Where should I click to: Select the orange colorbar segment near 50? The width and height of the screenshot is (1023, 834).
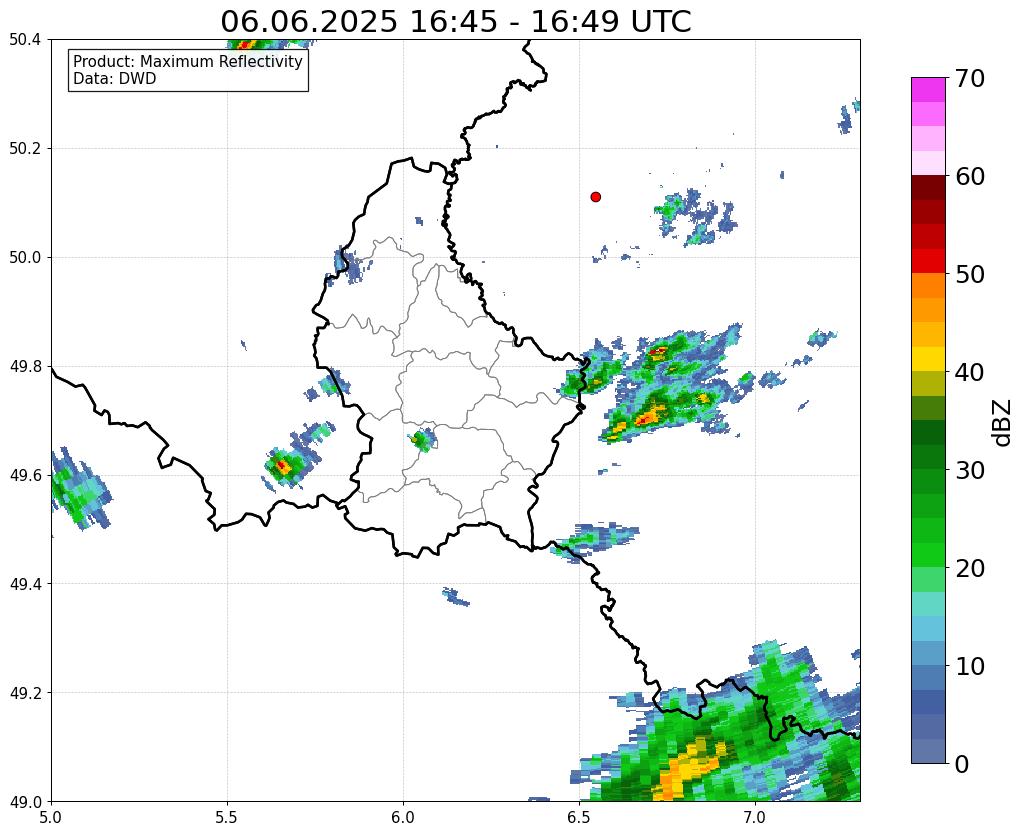pos(928,285)
